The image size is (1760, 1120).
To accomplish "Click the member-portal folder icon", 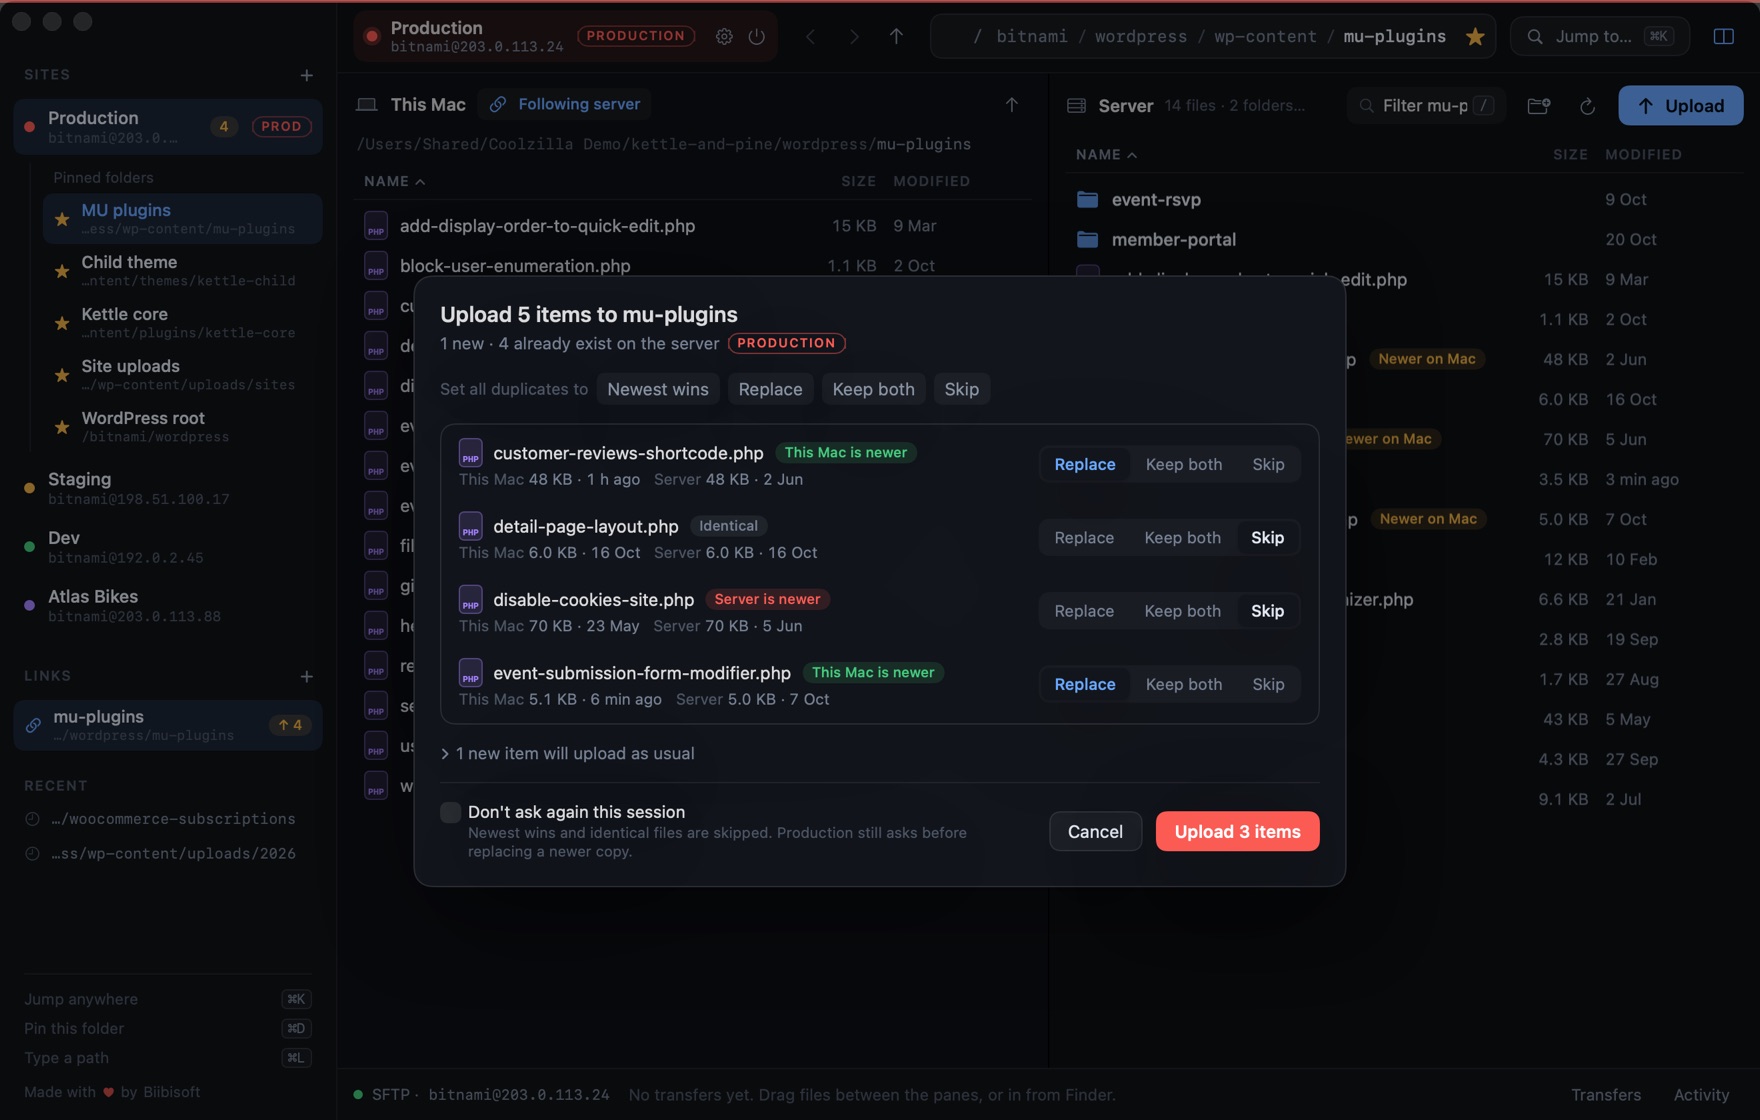I will coord(1087,239).
